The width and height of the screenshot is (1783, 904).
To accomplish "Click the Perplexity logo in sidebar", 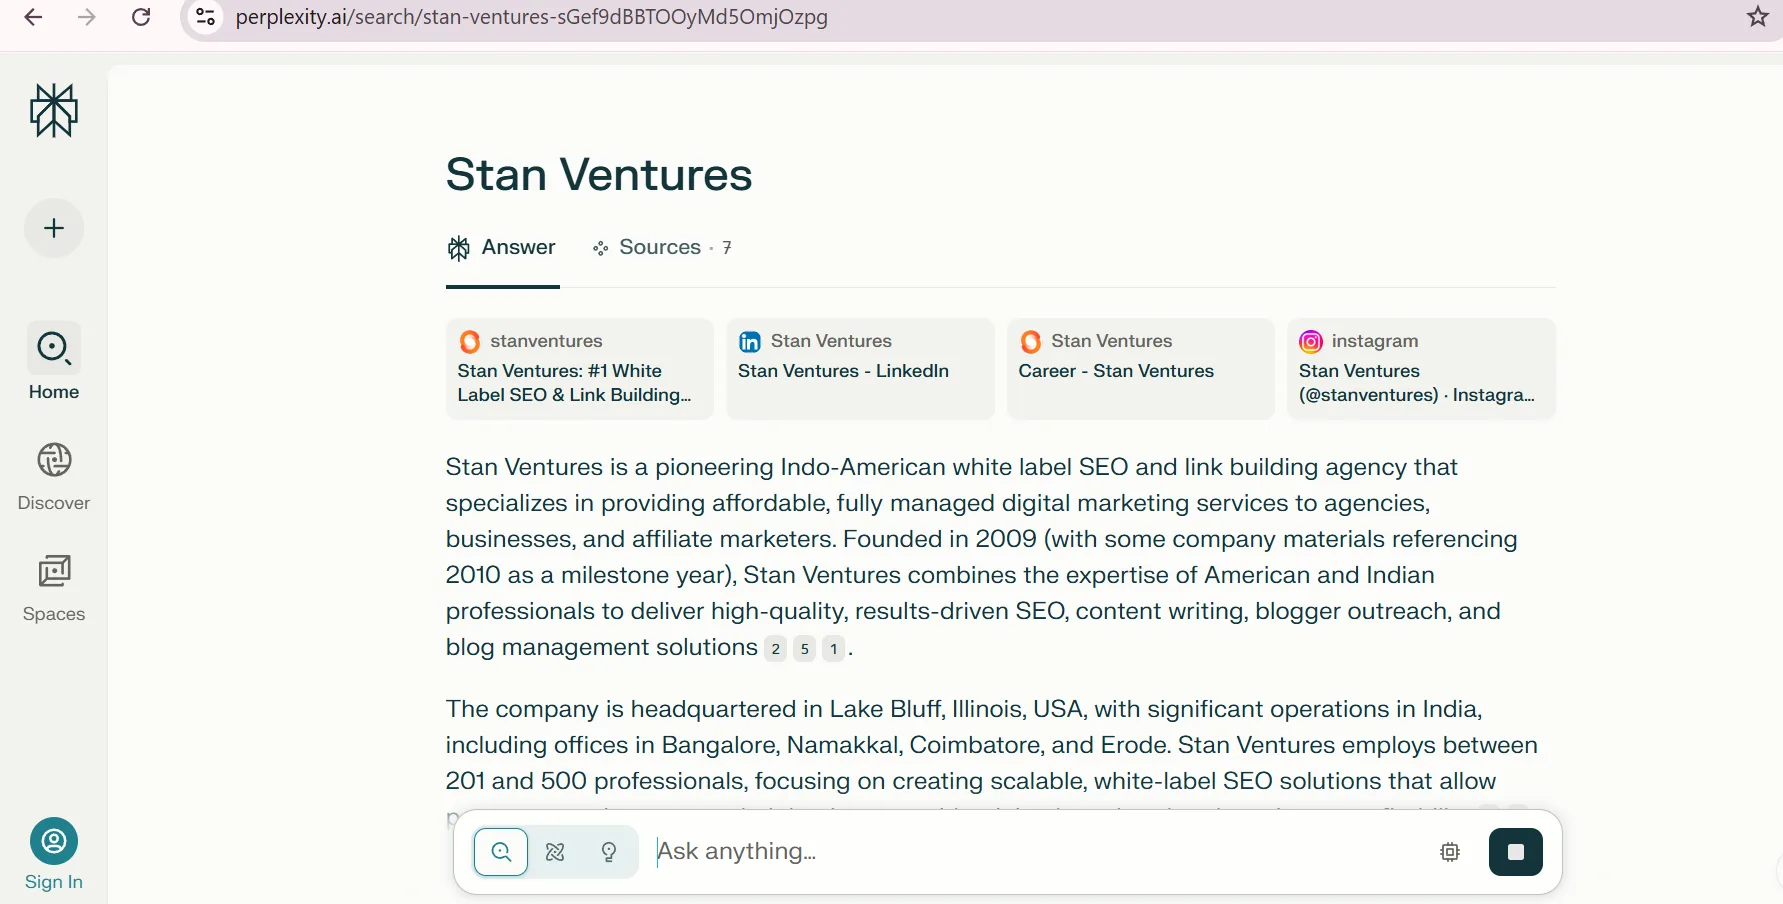I will coord(54,110).
